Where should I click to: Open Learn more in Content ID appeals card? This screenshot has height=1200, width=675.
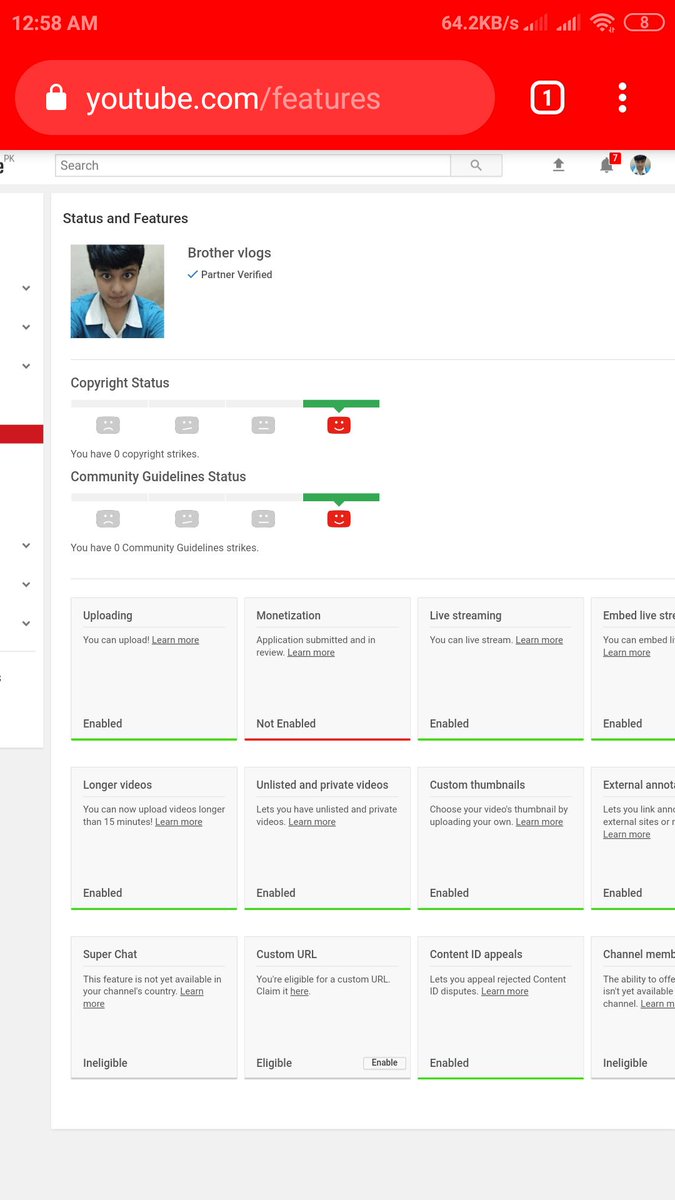coord(505,992)
